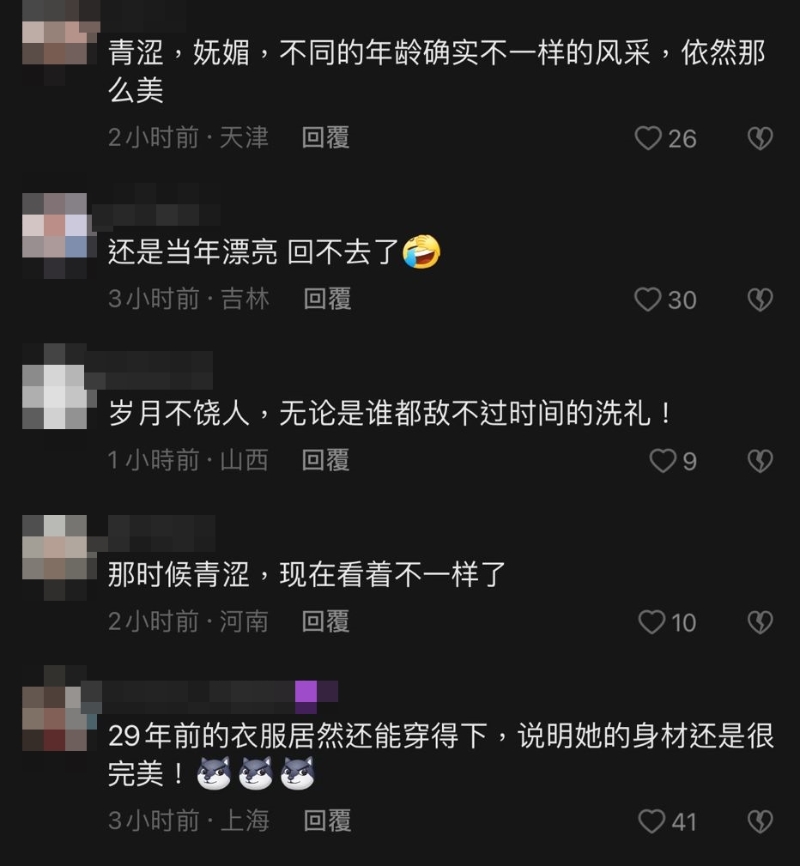Like the Tianjin comment with 26 likes
This screenshot has height=866, width=800.
click(648, 138)
